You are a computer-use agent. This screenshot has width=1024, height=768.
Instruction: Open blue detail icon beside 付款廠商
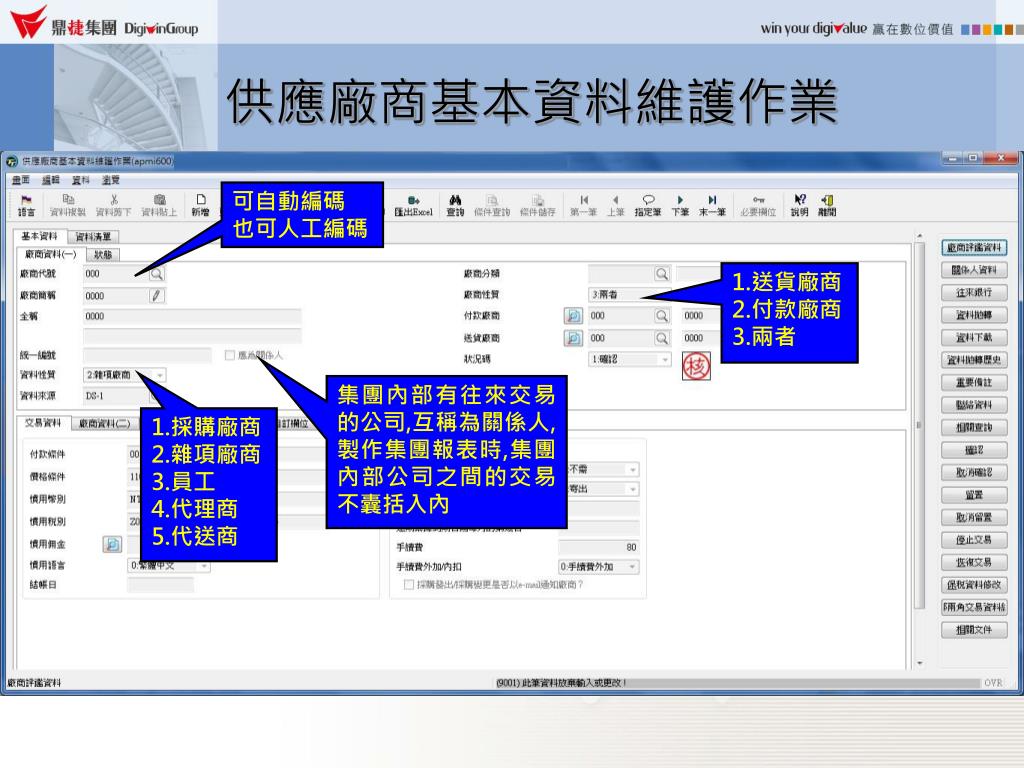[573, 316]
